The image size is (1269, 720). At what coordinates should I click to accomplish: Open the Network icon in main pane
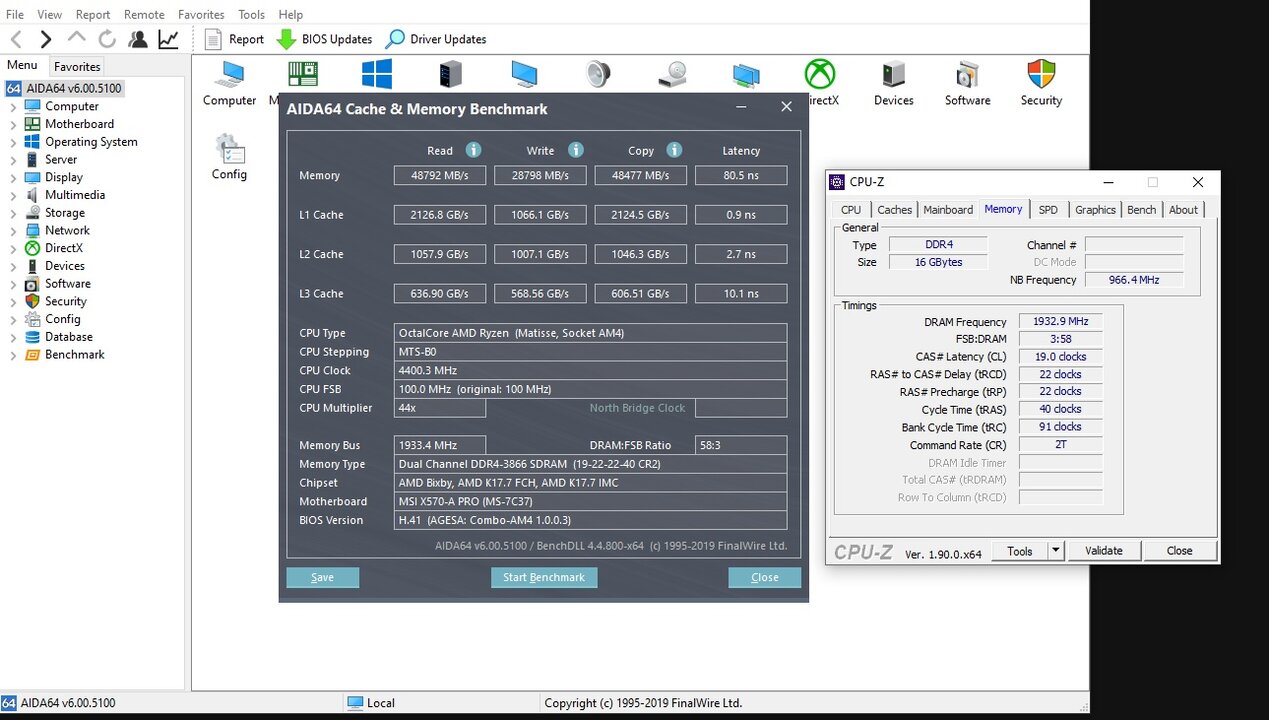pyautogui.click(x=746, y=75)
